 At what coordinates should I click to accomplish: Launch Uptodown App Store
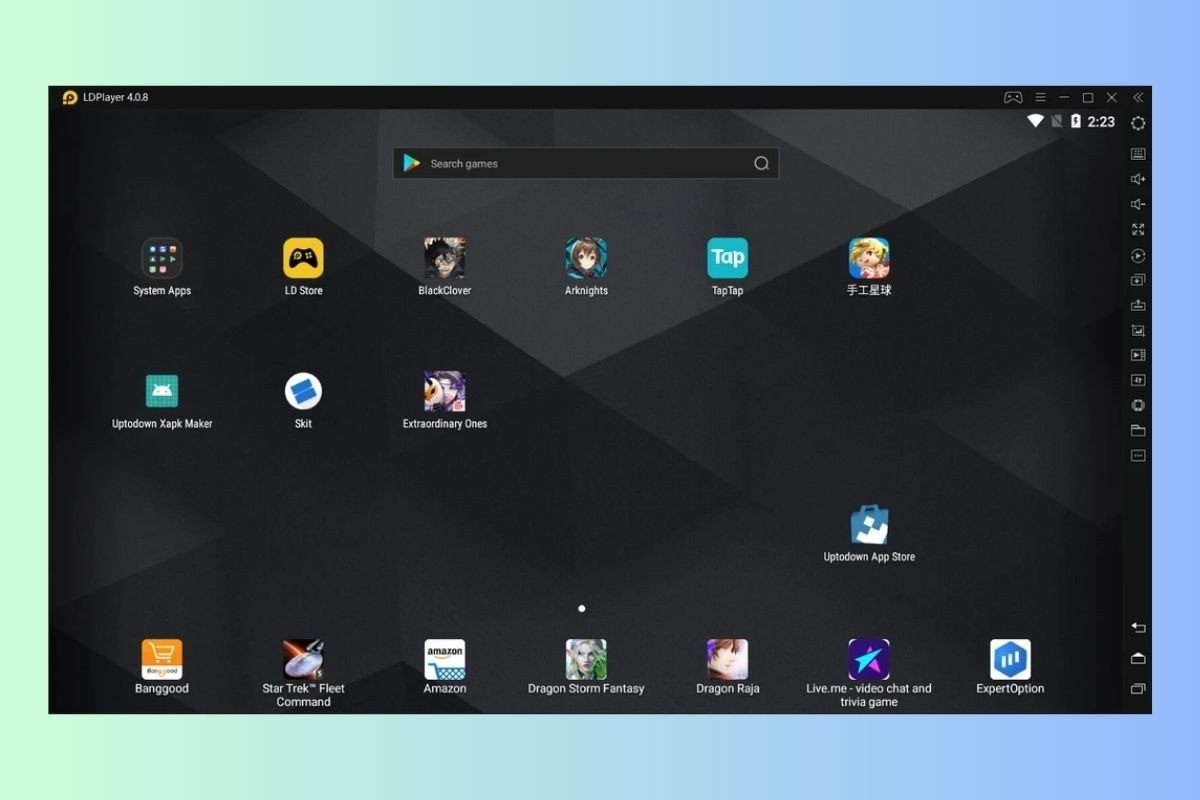(869, 525)
